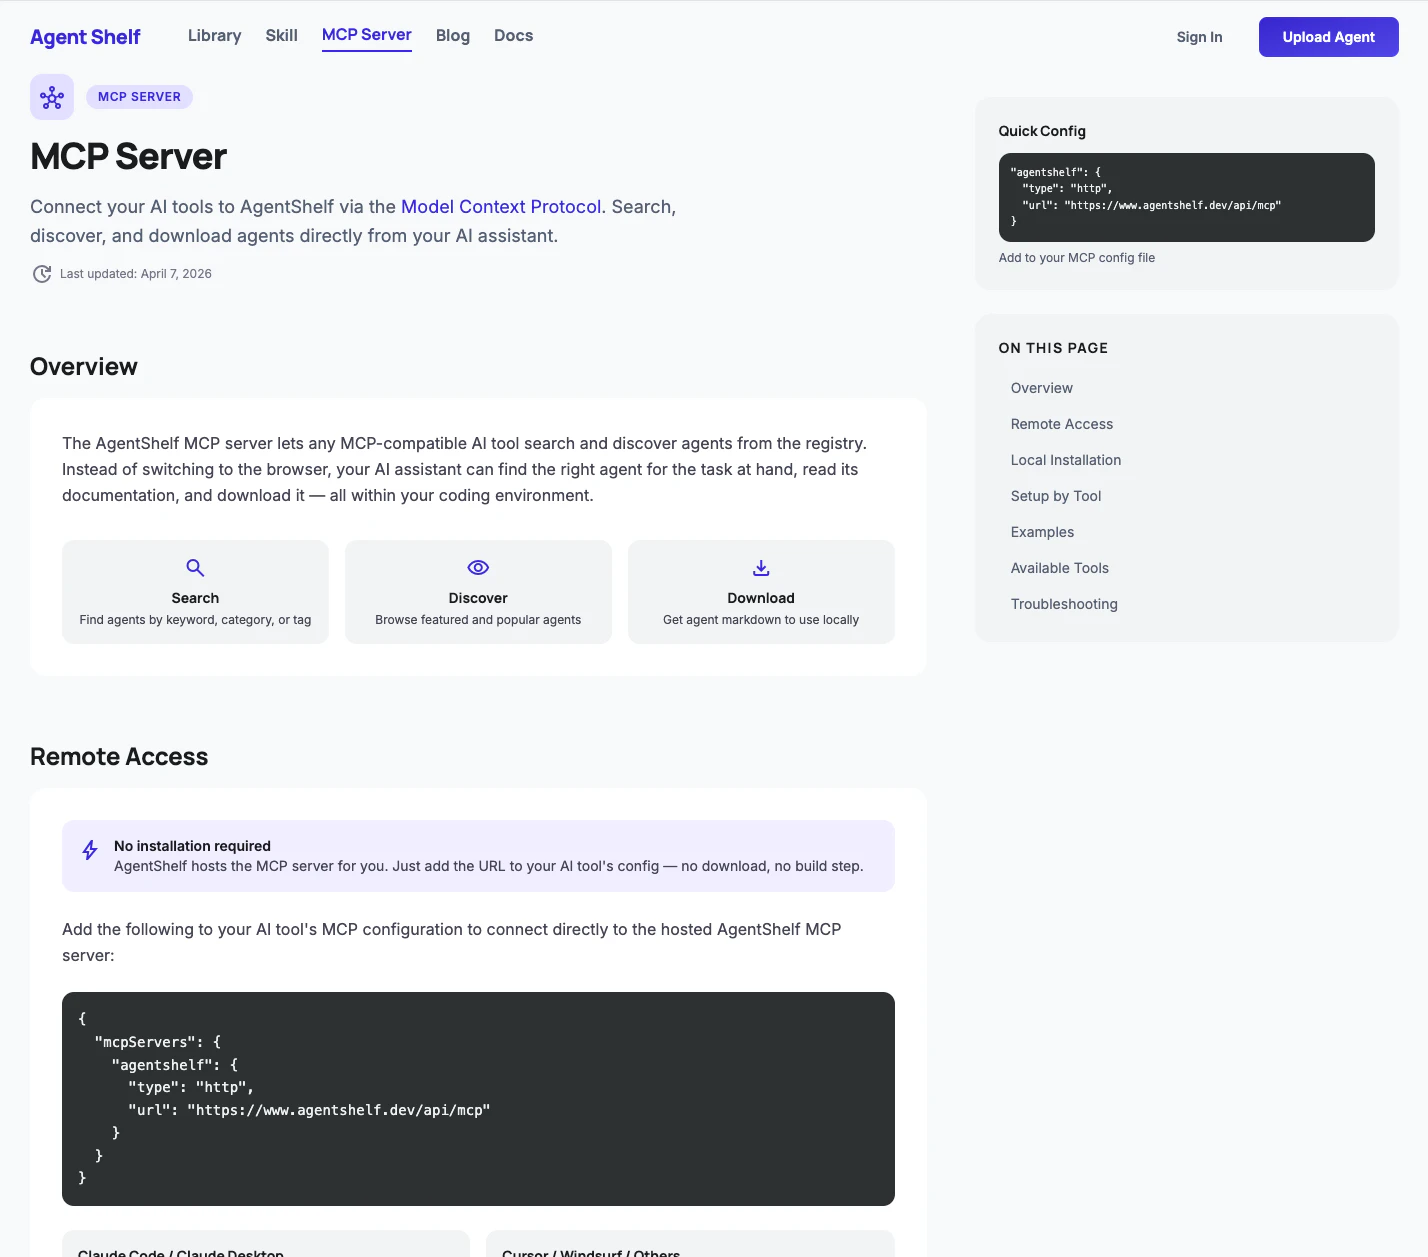Click 'Browse featured and popular agents' text
1428x1257 pixels.
coord(478,620)
